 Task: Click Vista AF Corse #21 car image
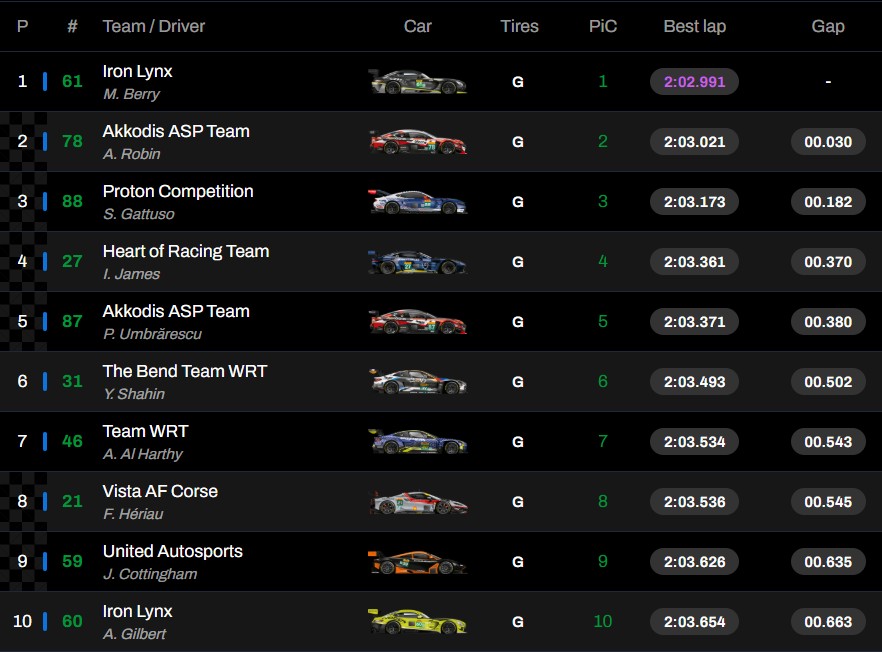[x=417, y=502]
